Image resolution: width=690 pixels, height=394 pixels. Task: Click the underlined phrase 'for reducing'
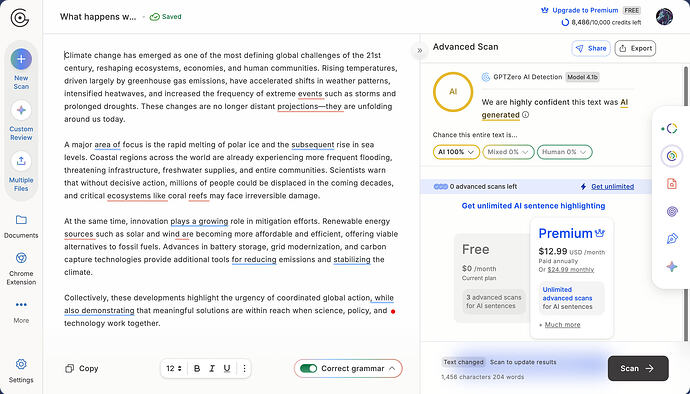pos(254,259)
